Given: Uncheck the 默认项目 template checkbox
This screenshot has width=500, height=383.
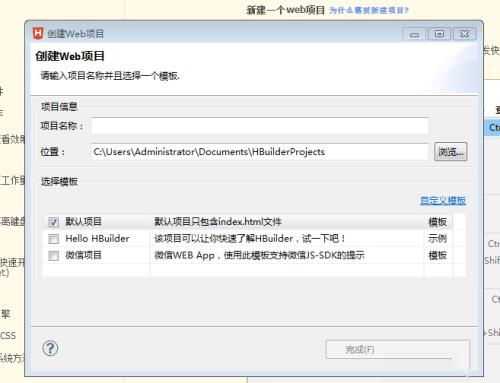Looking at the screenshot, I should pyautogui.click(x=54, y=222).
